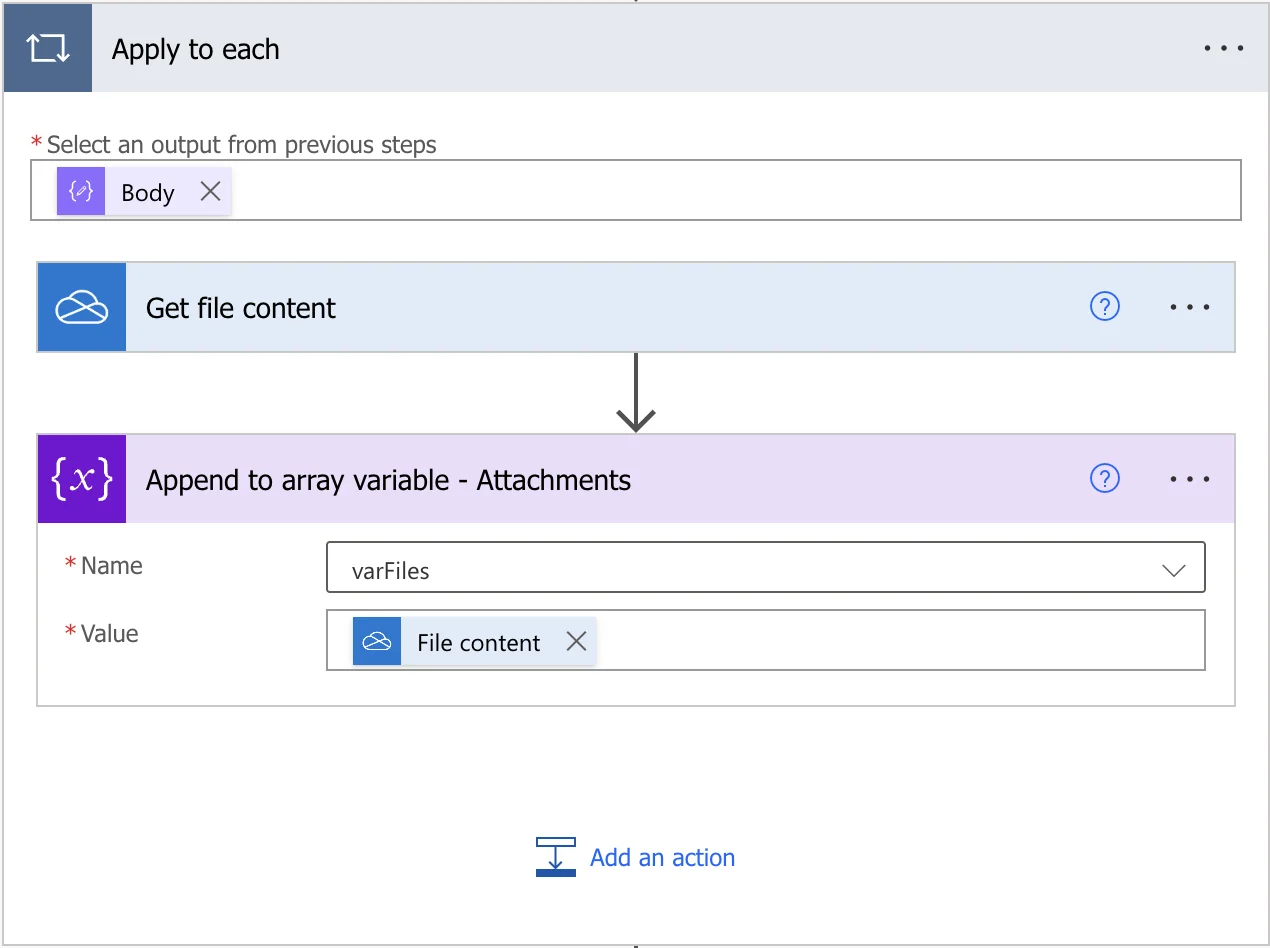Click the Apply to each loop icon
This screenshot has height=948, width=1270.
coord(48,49)
